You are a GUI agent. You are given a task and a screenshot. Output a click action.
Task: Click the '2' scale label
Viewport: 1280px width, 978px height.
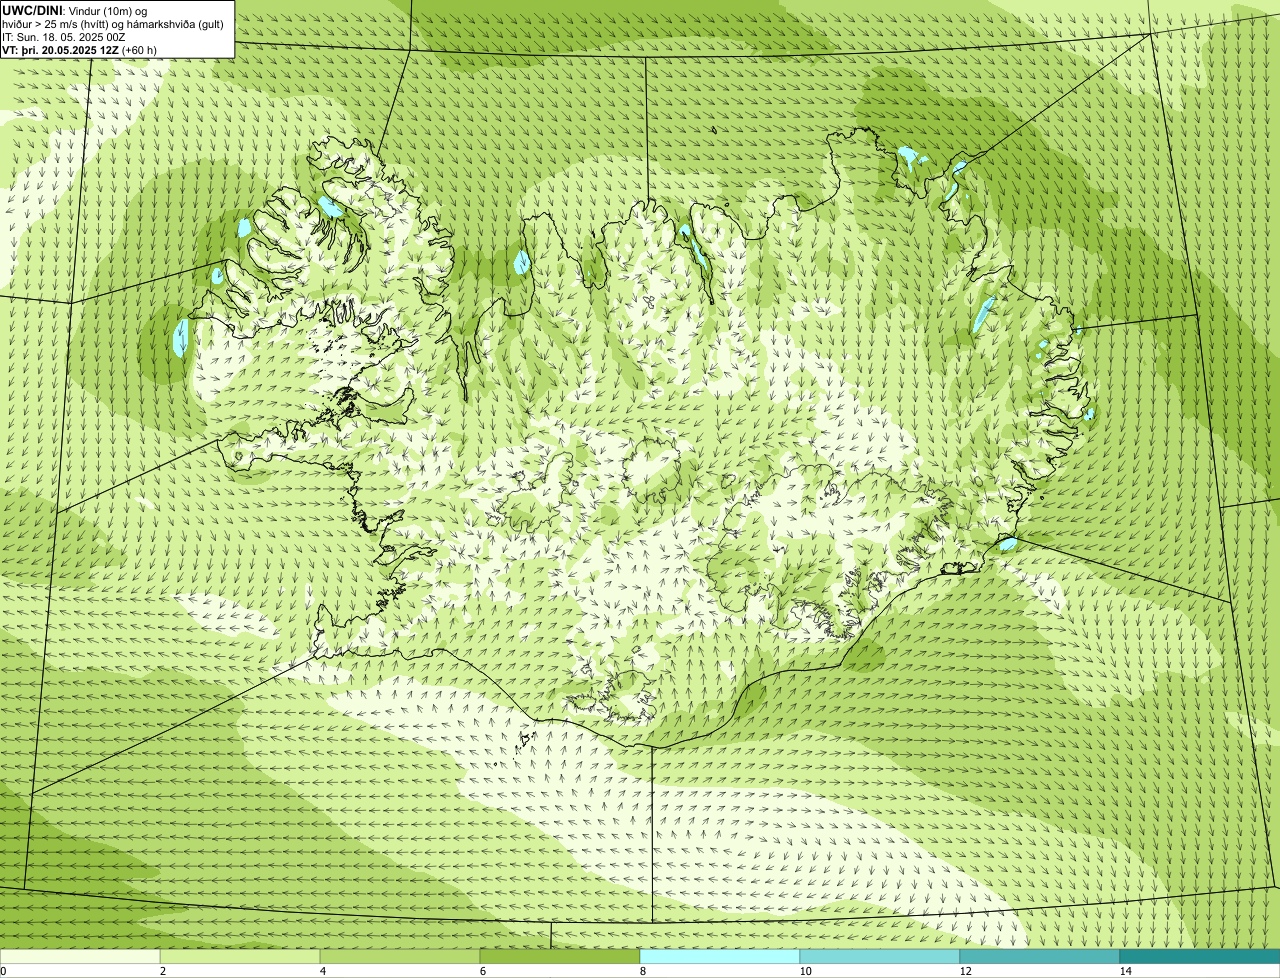pyautogui.click(x=162, y=971)
